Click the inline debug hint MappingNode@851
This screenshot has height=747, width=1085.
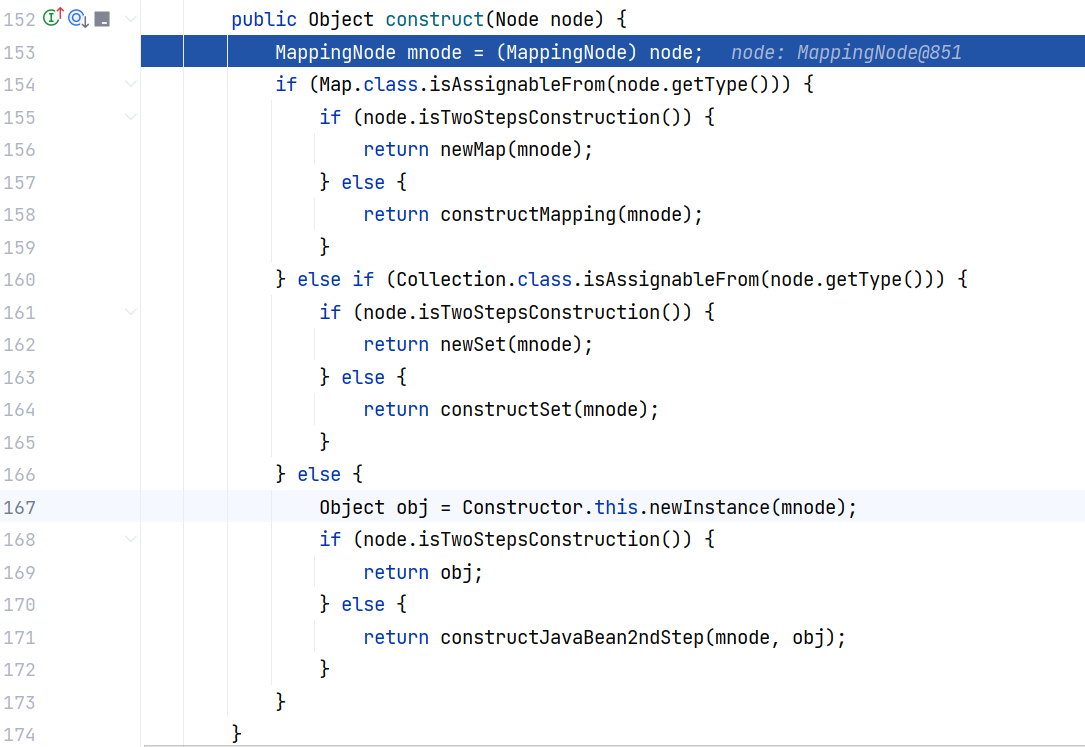click(x=879, y=53)
